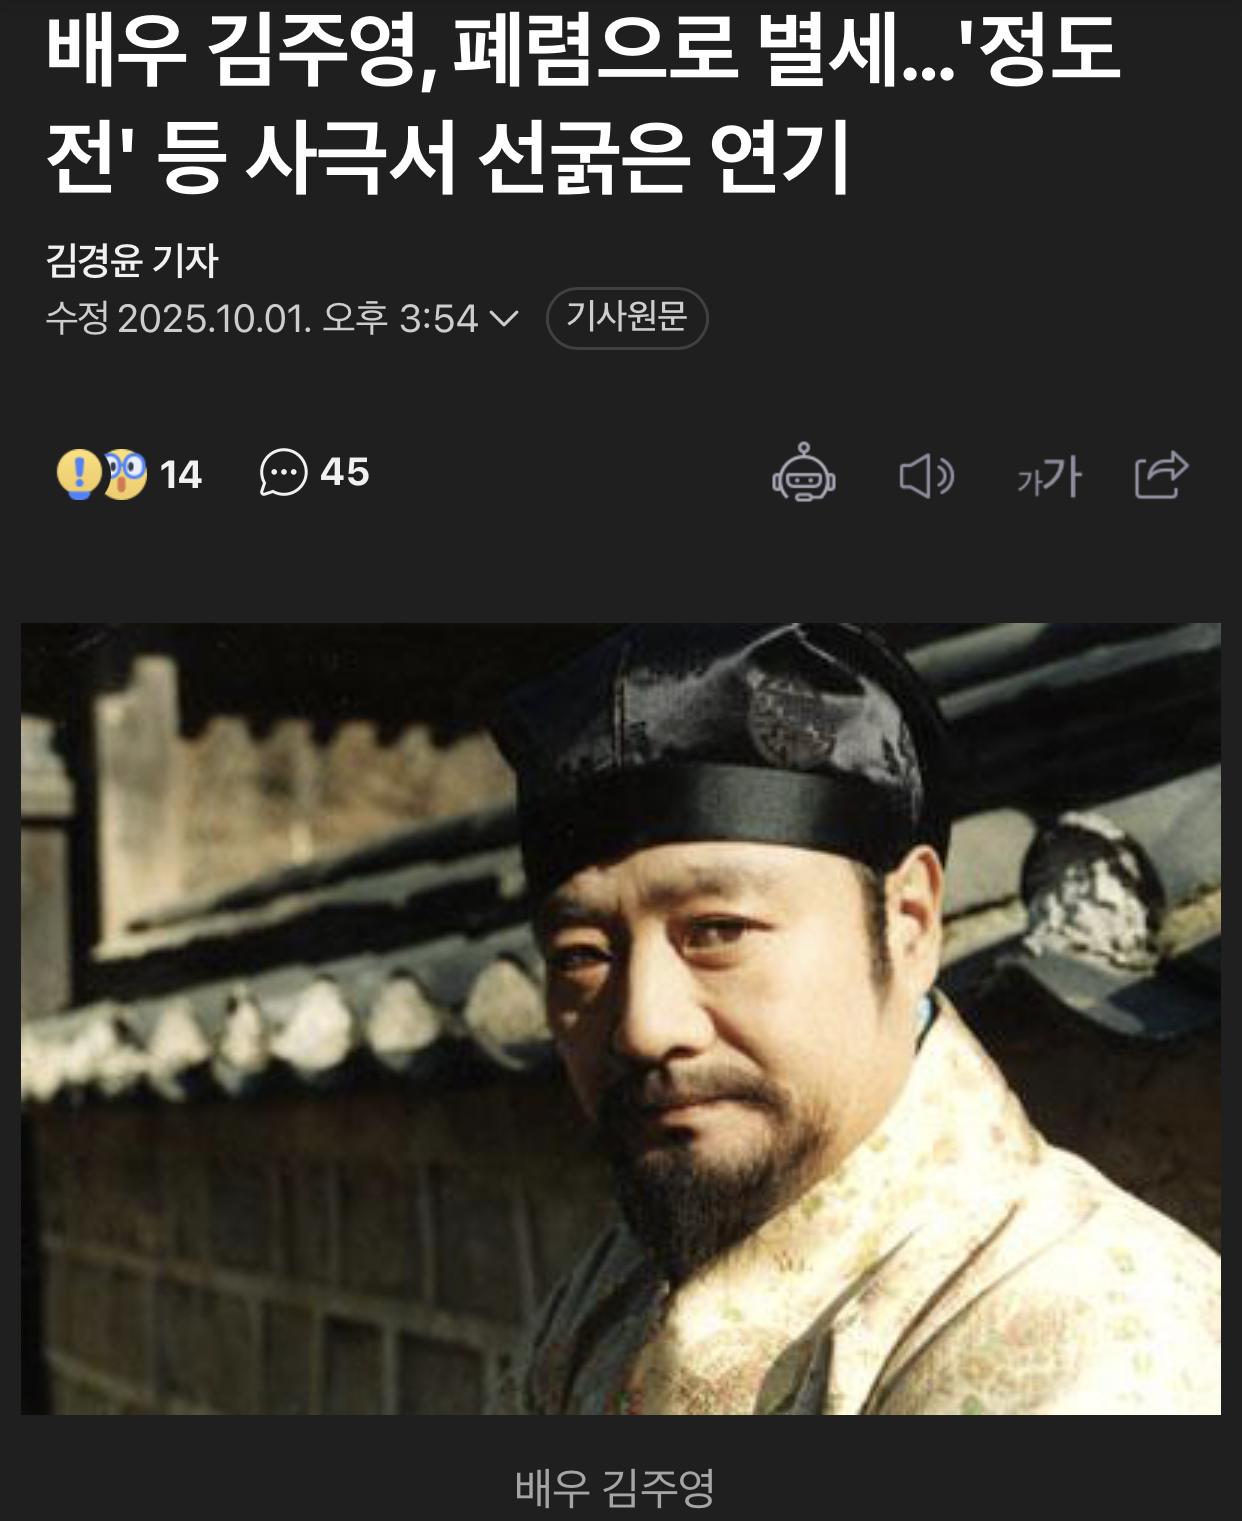
Task: Open the 기사원문 original article button
Action: tap(627, 318)
